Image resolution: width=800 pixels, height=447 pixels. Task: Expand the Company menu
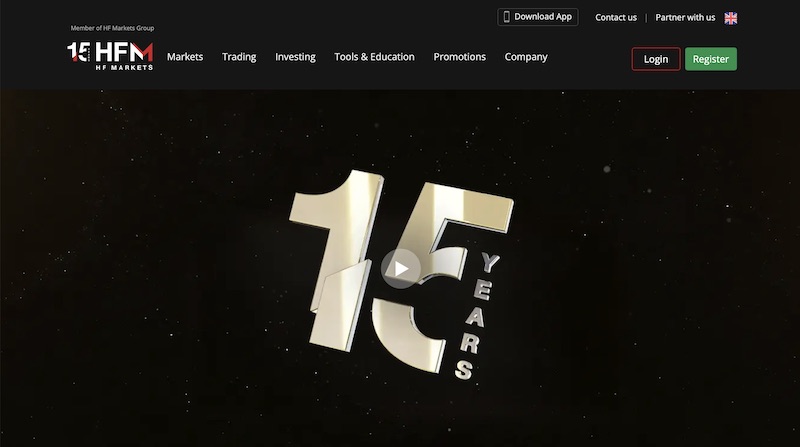[x=526, y=57]
